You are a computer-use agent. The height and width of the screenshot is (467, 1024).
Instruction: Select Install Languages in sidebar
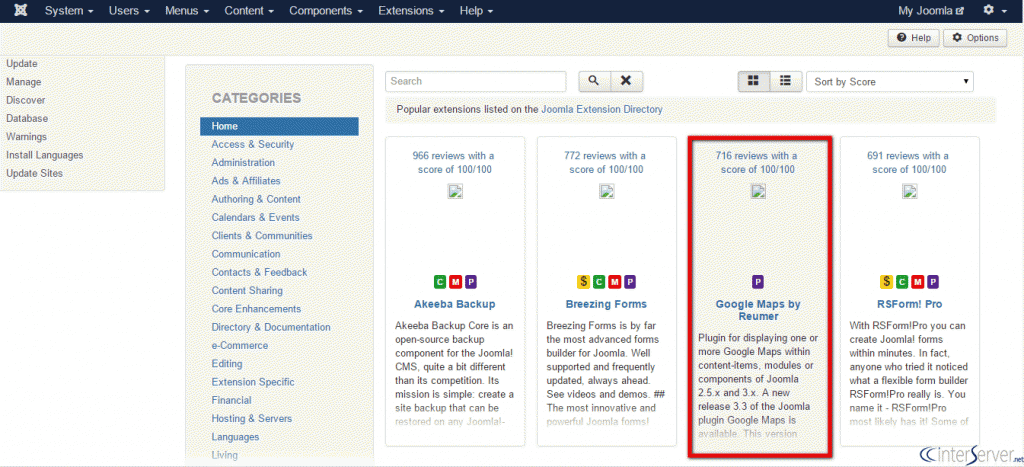point(44,155)
